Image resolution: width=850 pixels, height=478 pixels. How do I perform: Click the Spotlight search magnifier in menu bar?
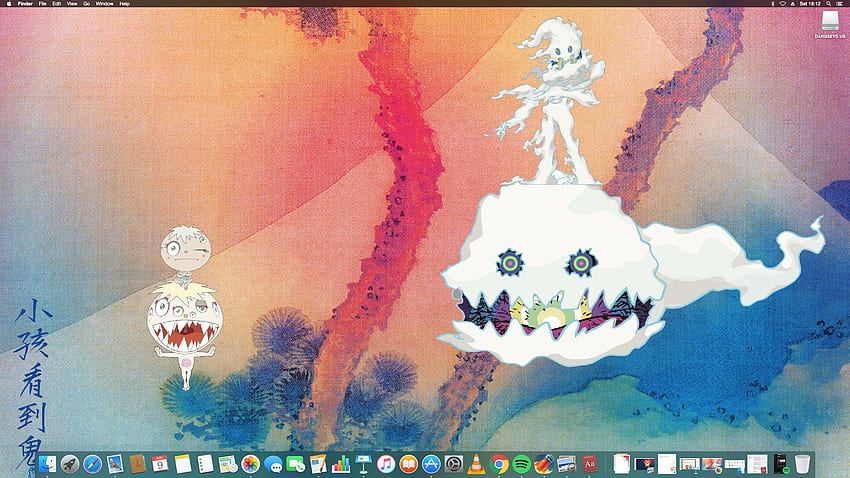click(x=829, y=3)
